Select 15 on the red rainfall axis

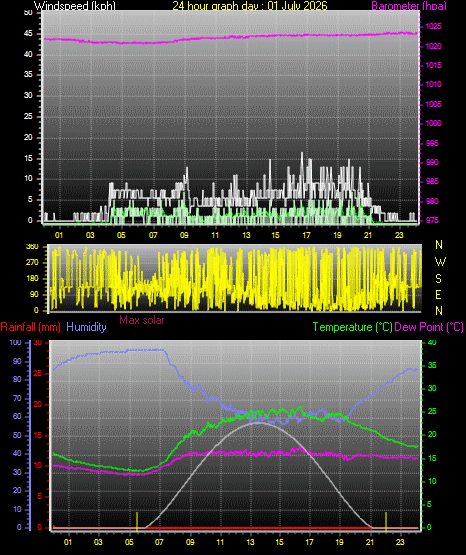pyautogui.click(x=38, y=436)
